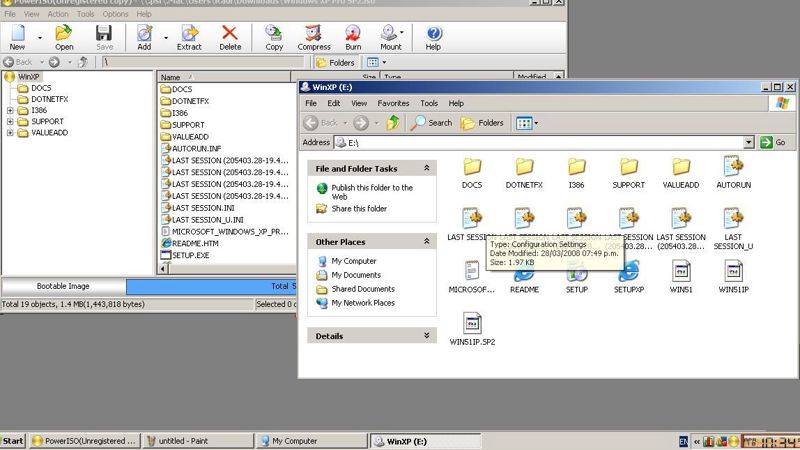Open Explorer View menu
800x450 pixels.
coord(359,103)
